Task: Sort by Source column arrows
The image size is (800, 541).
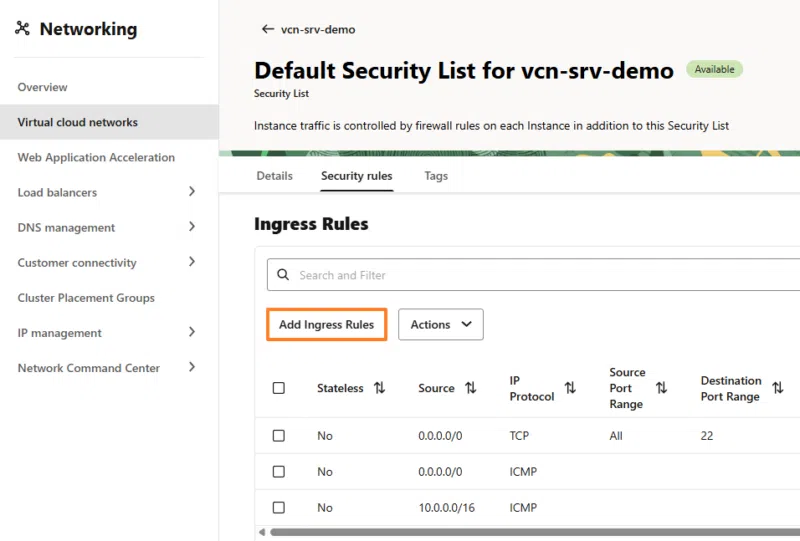Action: pos(470,388)
